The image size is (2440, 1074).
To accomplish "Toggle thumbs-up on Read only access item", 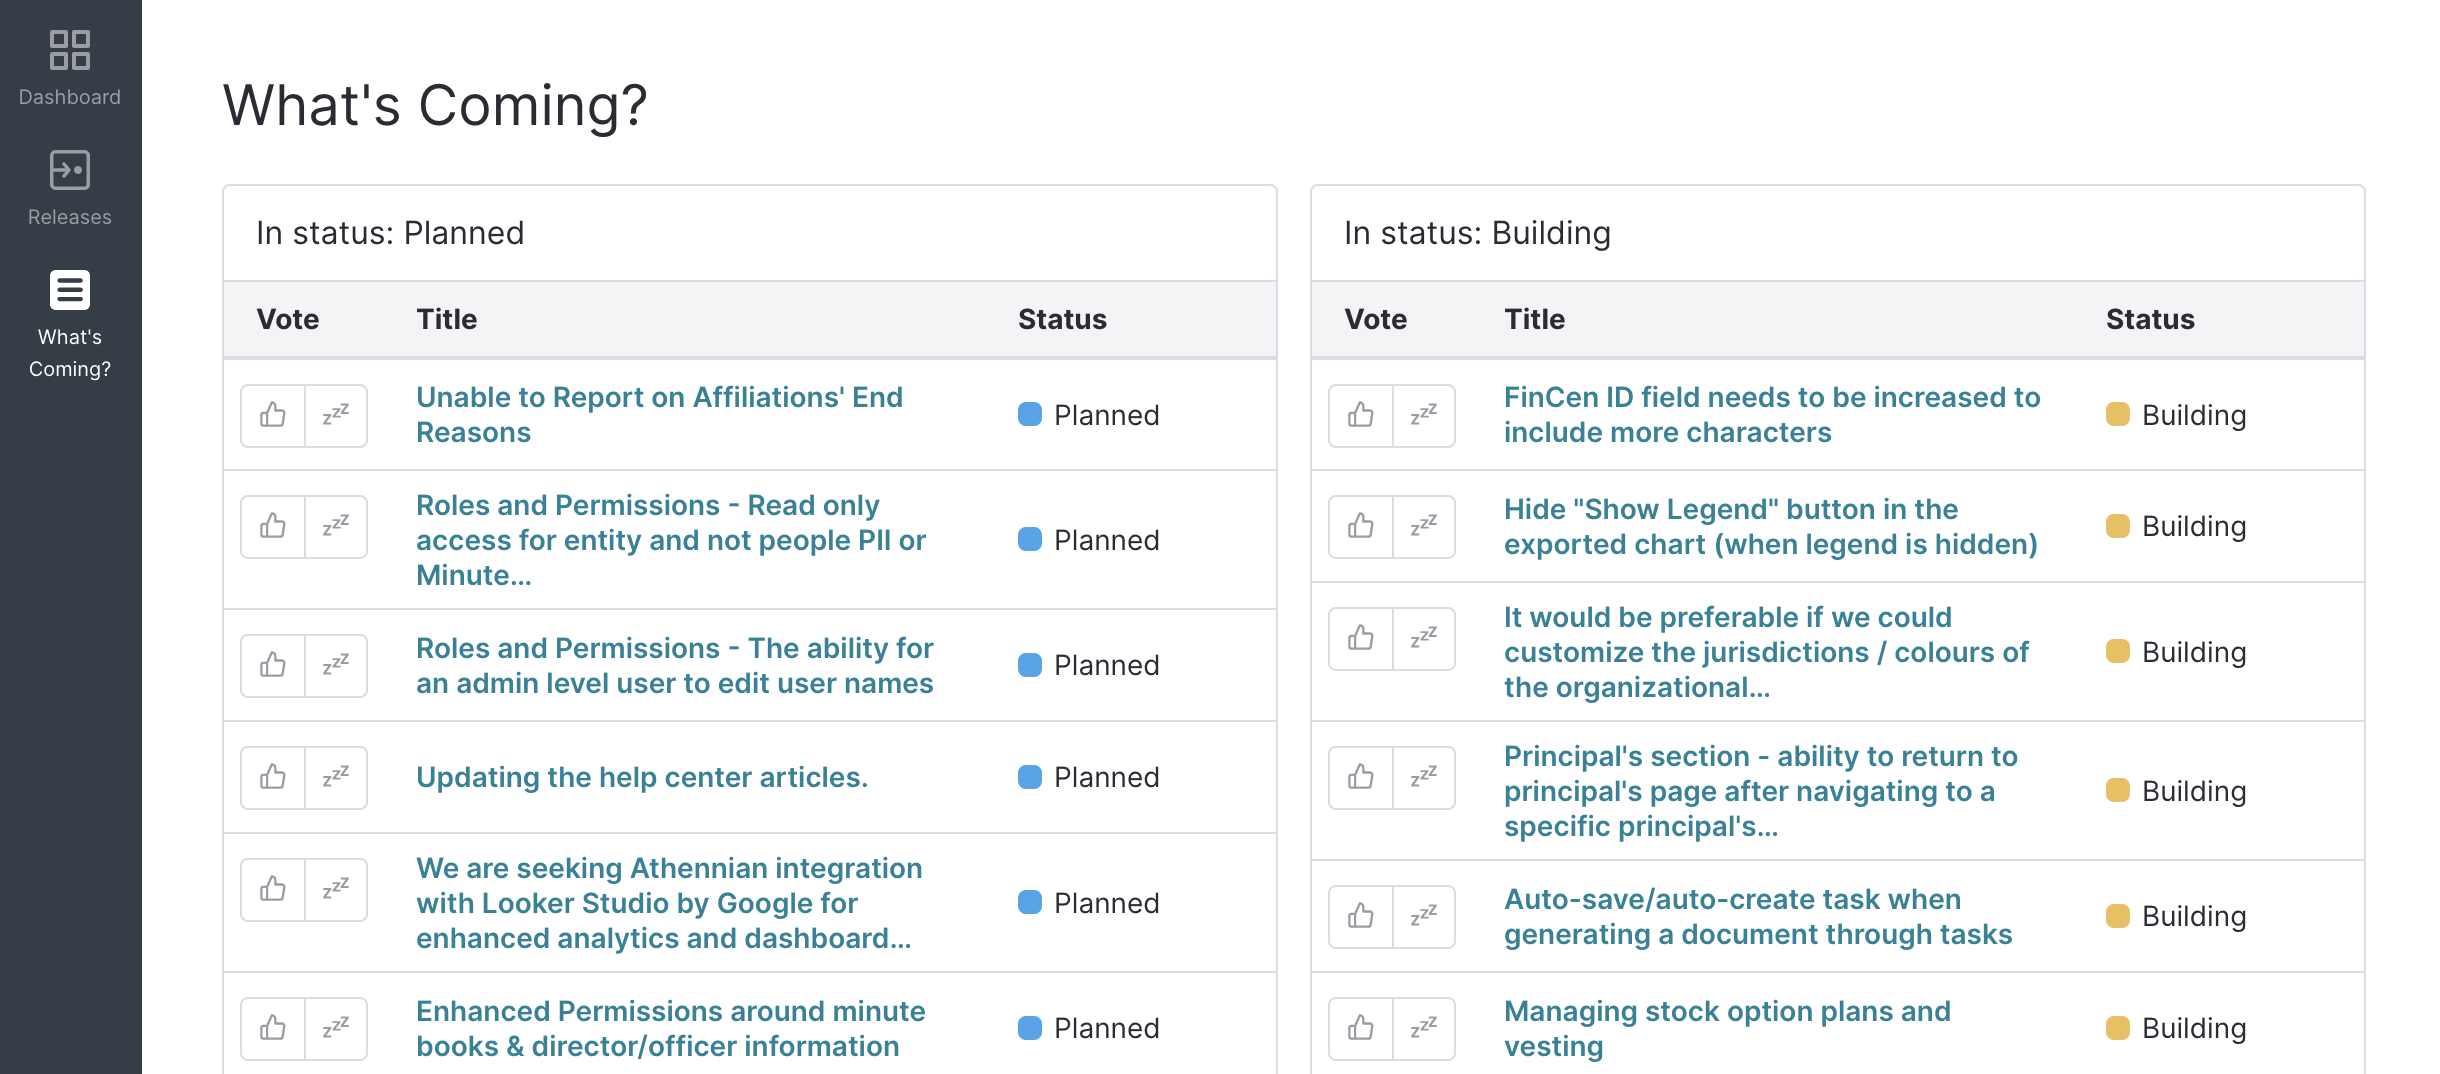I will (x=273, y=526).
